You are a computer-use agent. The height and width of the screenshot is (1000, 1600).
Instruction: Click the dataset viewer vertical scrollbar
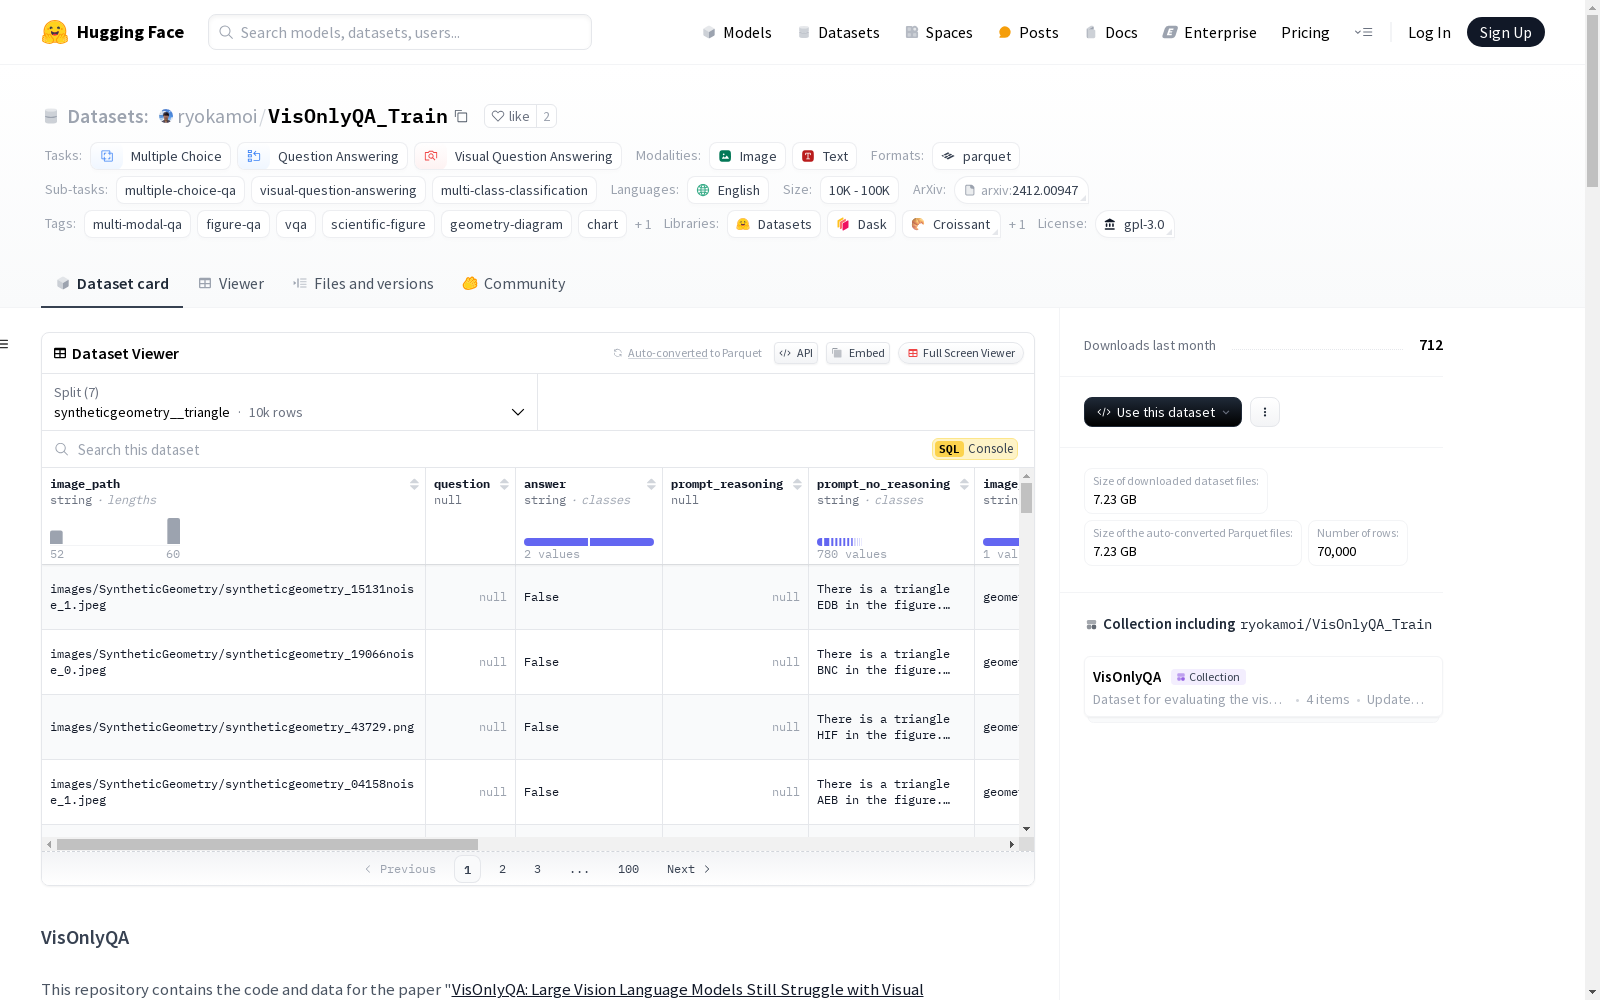pos(1026,498)
